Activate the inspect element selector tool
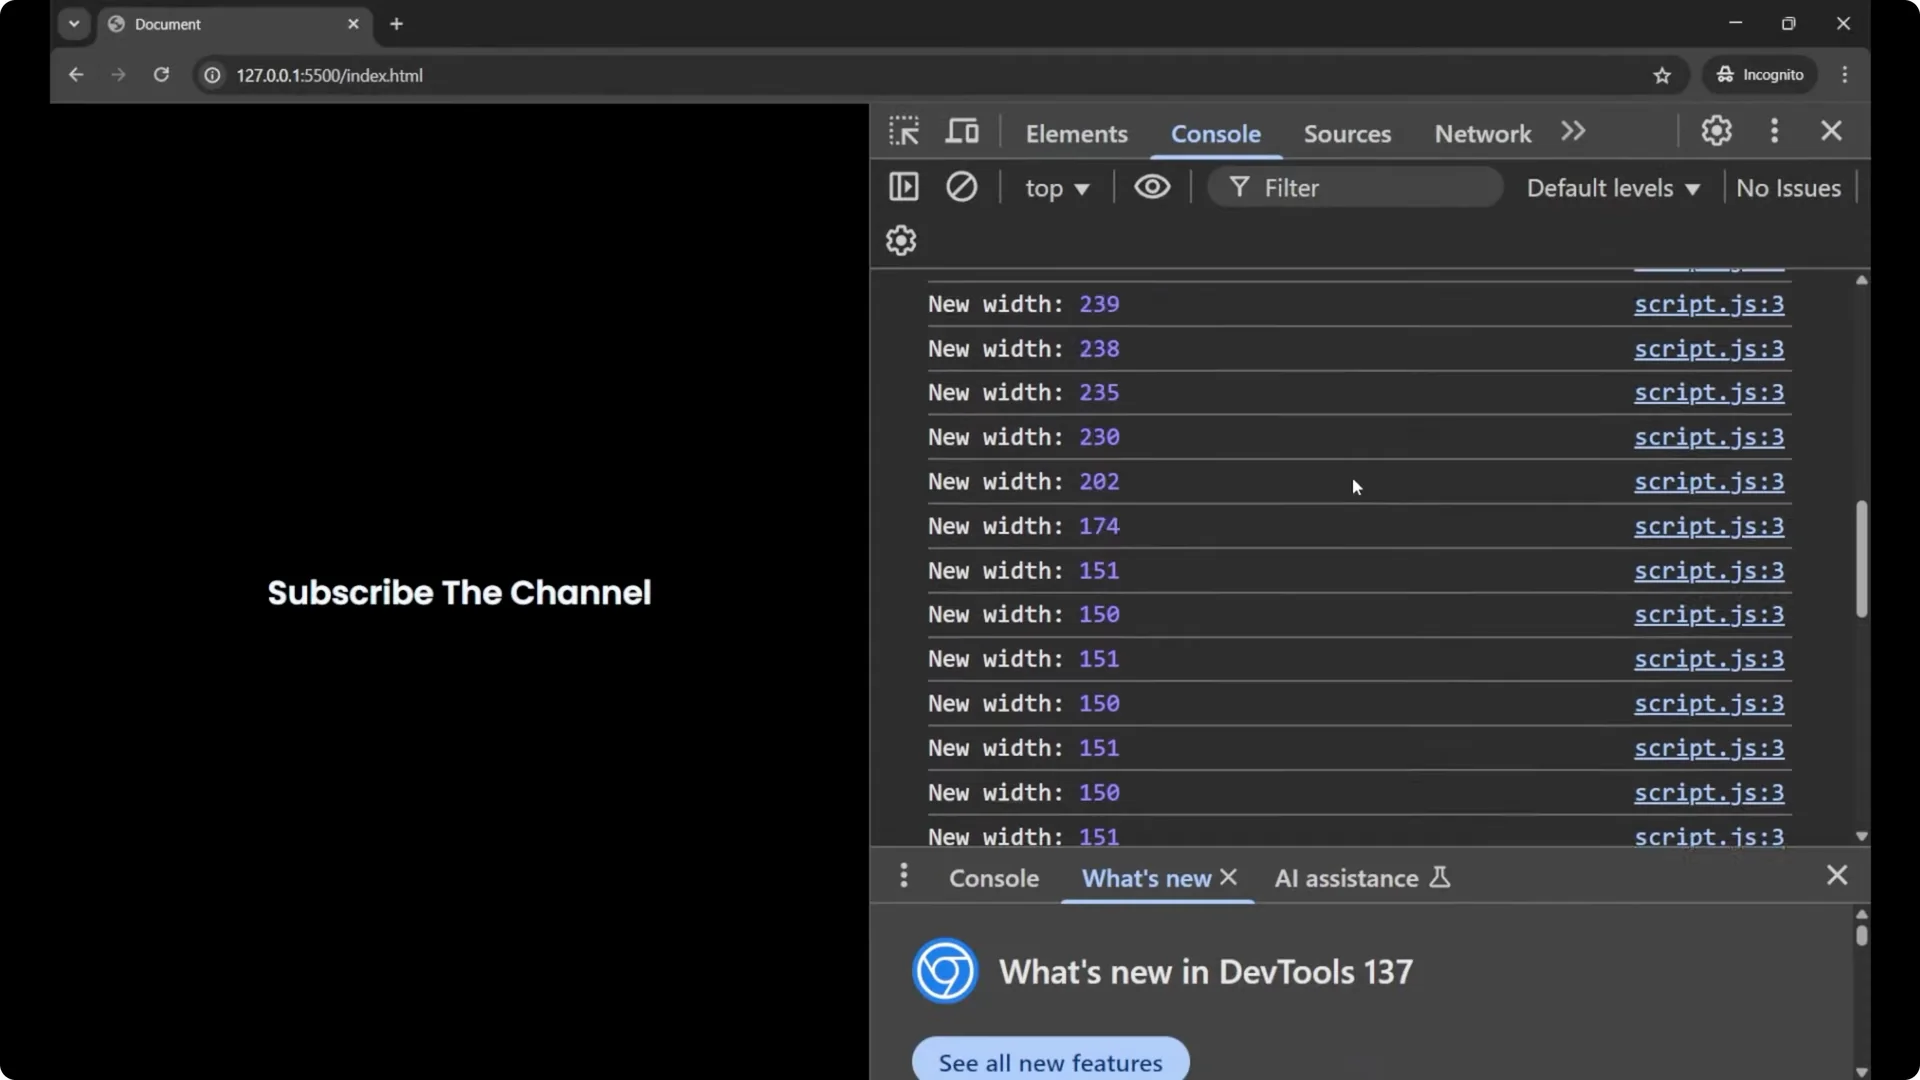The height and width of the screenshot is (1080, 1920). coord(904,132)
